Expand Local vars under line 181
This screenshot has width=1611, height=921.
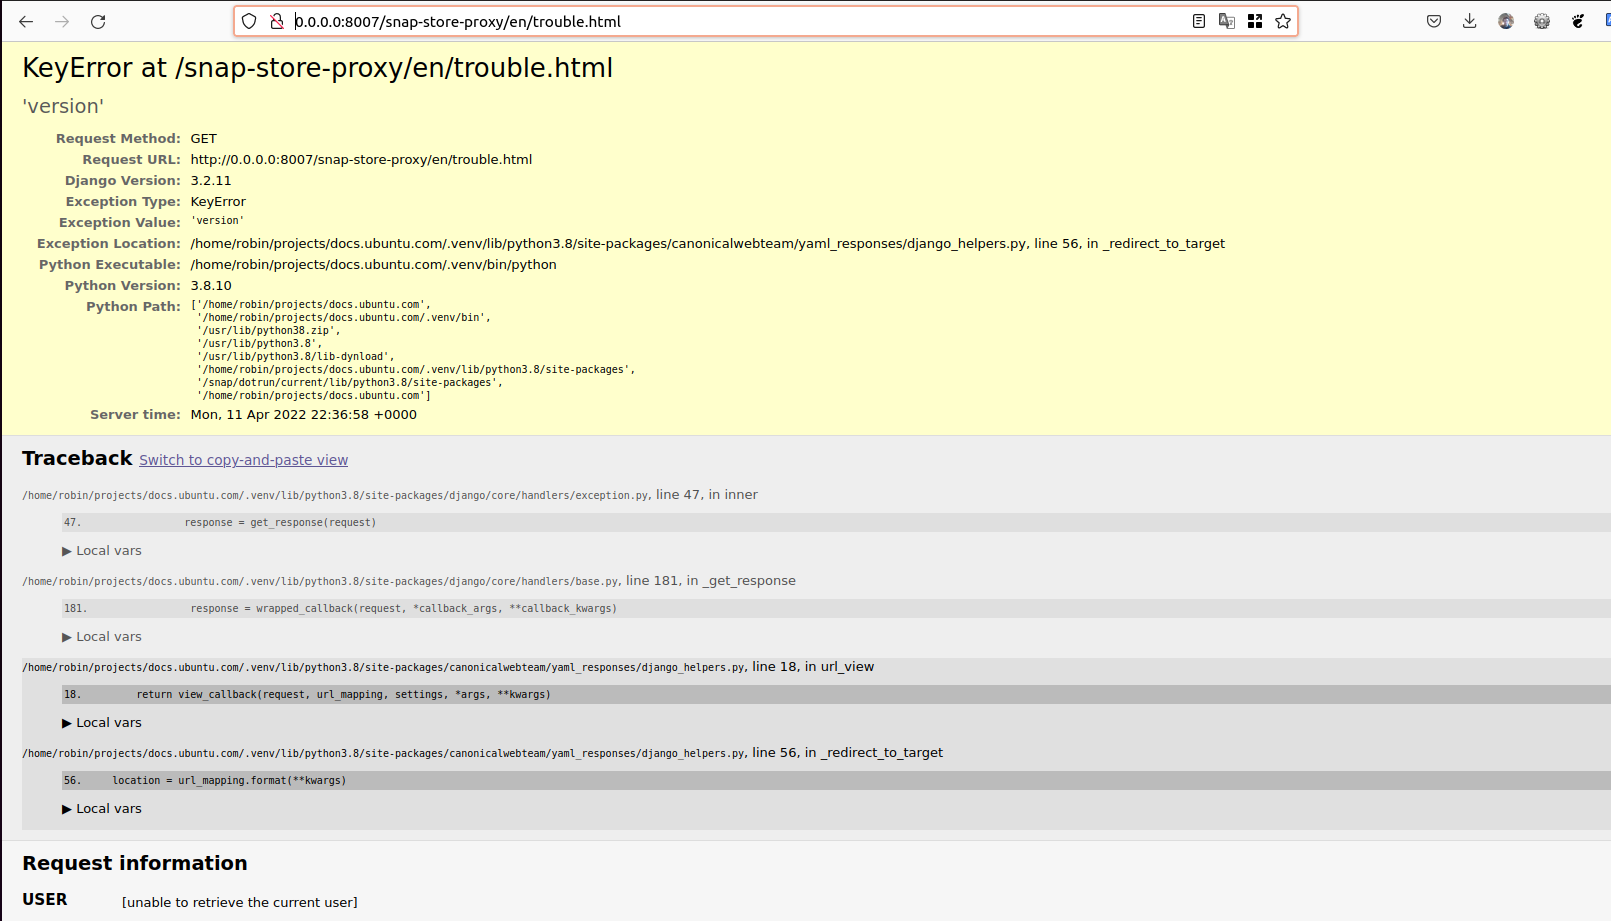click(x=102, y=637)
